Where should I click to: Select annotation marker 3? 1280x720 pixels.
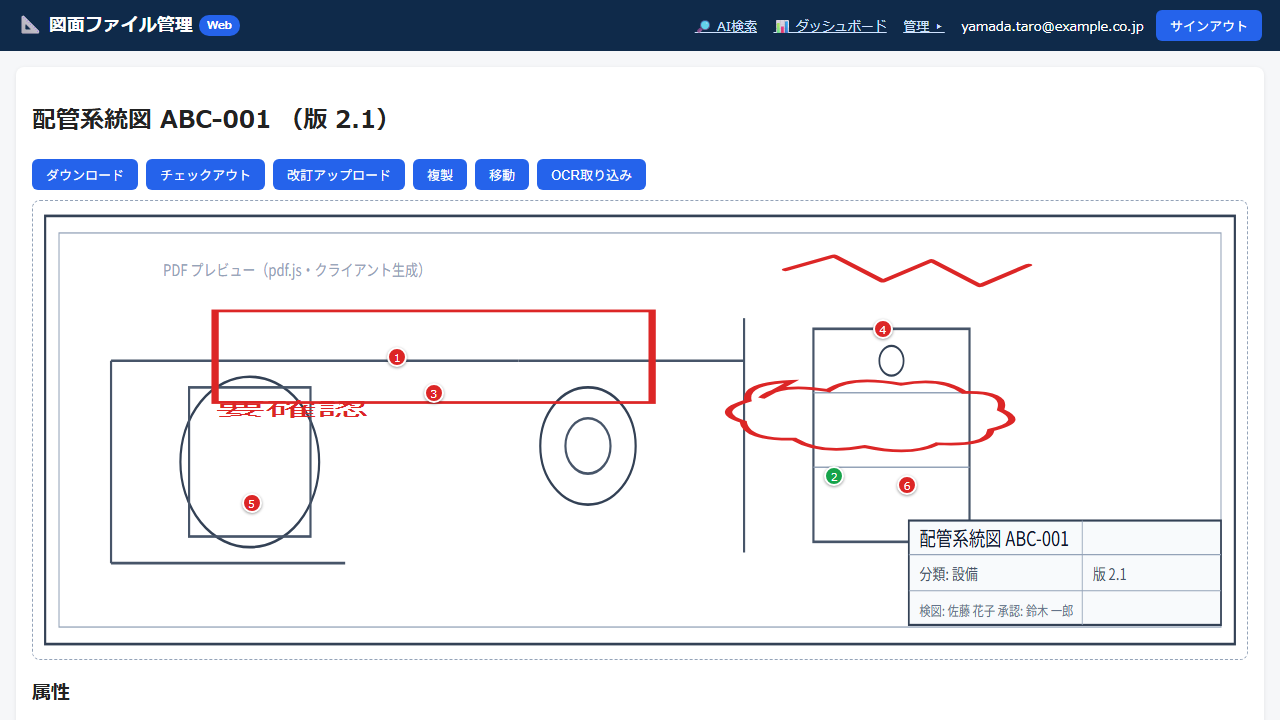click(433, 393)
